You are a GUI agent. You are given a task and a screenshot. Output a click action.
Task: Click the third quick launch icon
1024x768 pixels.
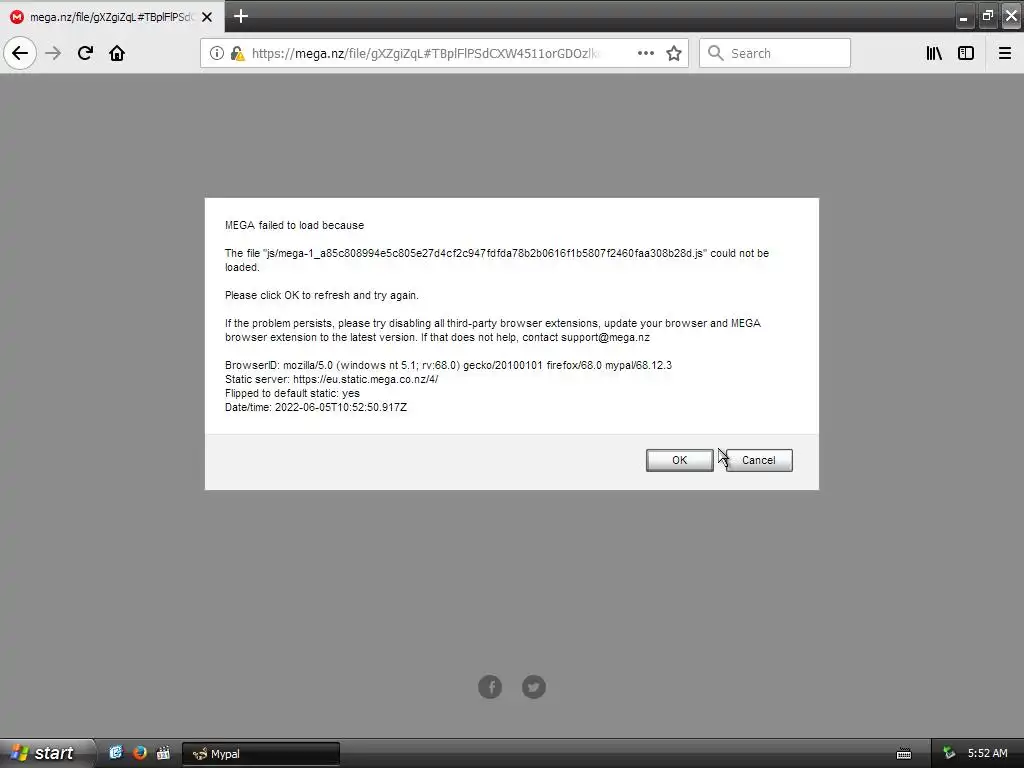[x=163, y=753]
